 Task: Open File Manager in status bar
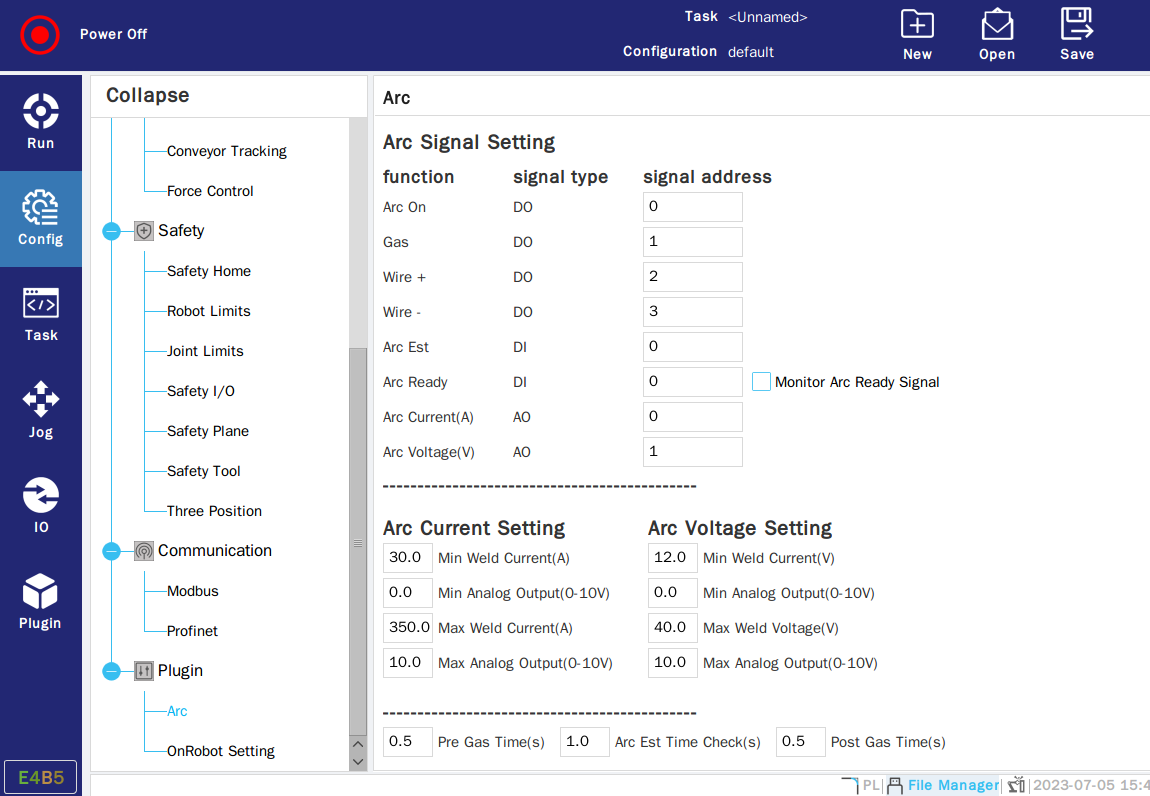tap(952, 785)
